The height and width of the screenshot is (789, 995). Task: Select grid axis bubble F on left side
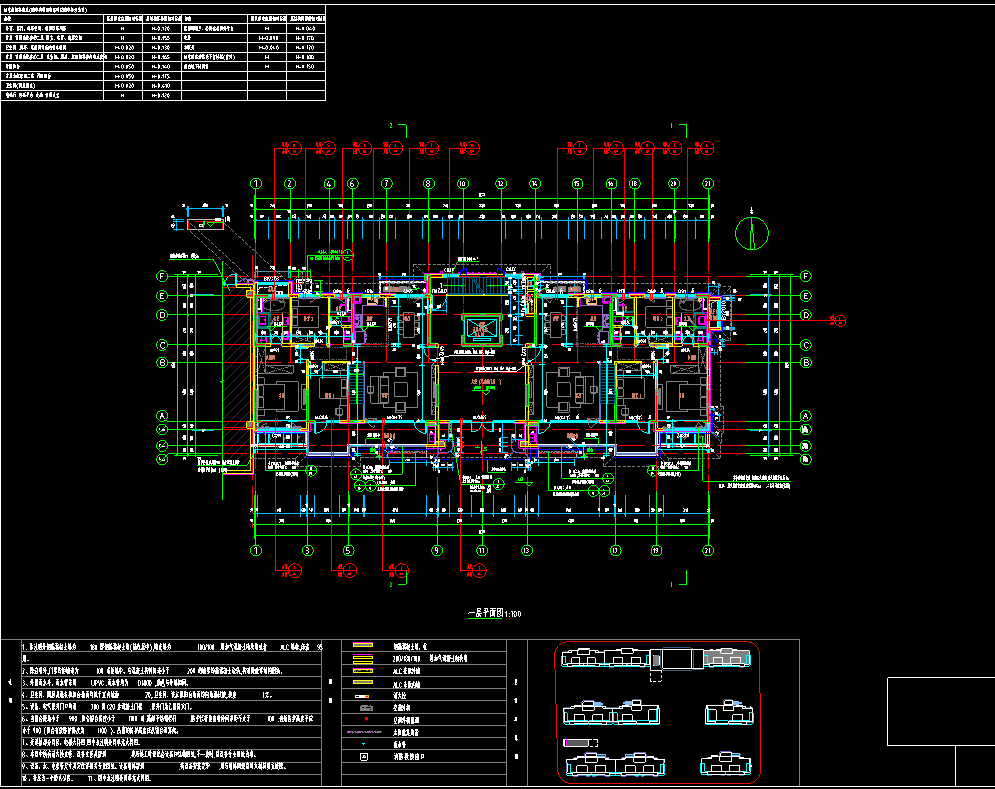(x=160, y=276)
